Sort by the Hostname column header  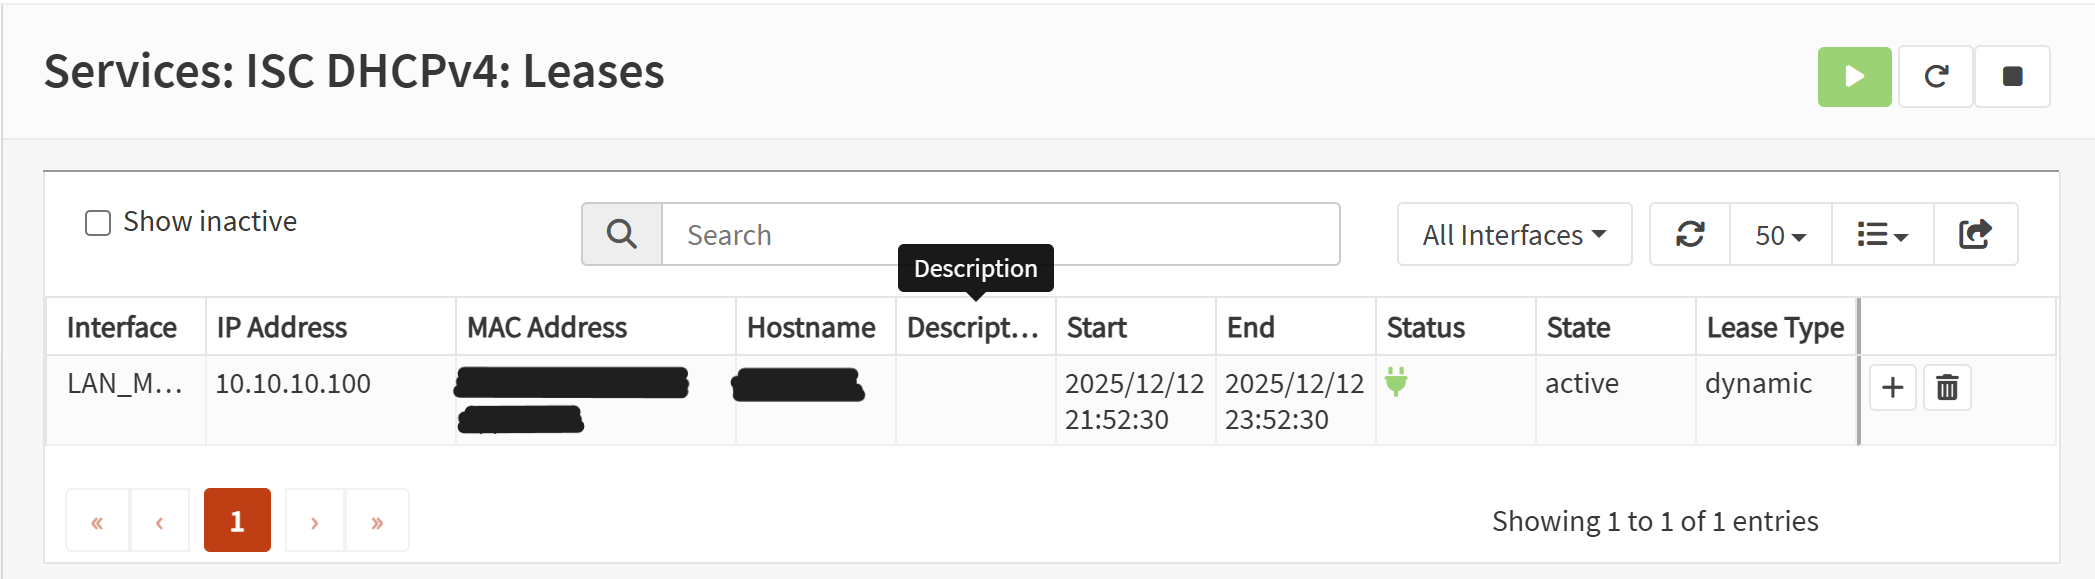[811, 328]
